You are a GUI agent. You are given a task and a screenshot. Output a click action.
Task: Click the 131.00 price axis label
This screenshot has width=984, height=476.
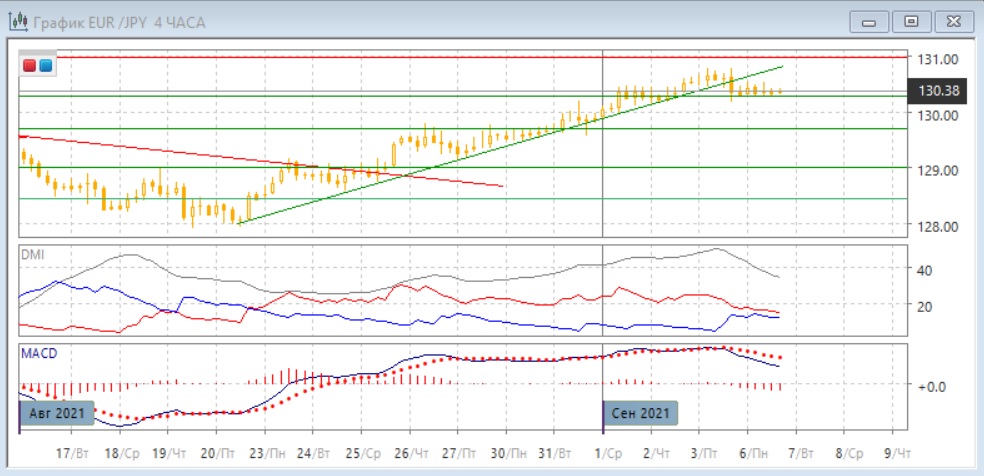point(938,59)
